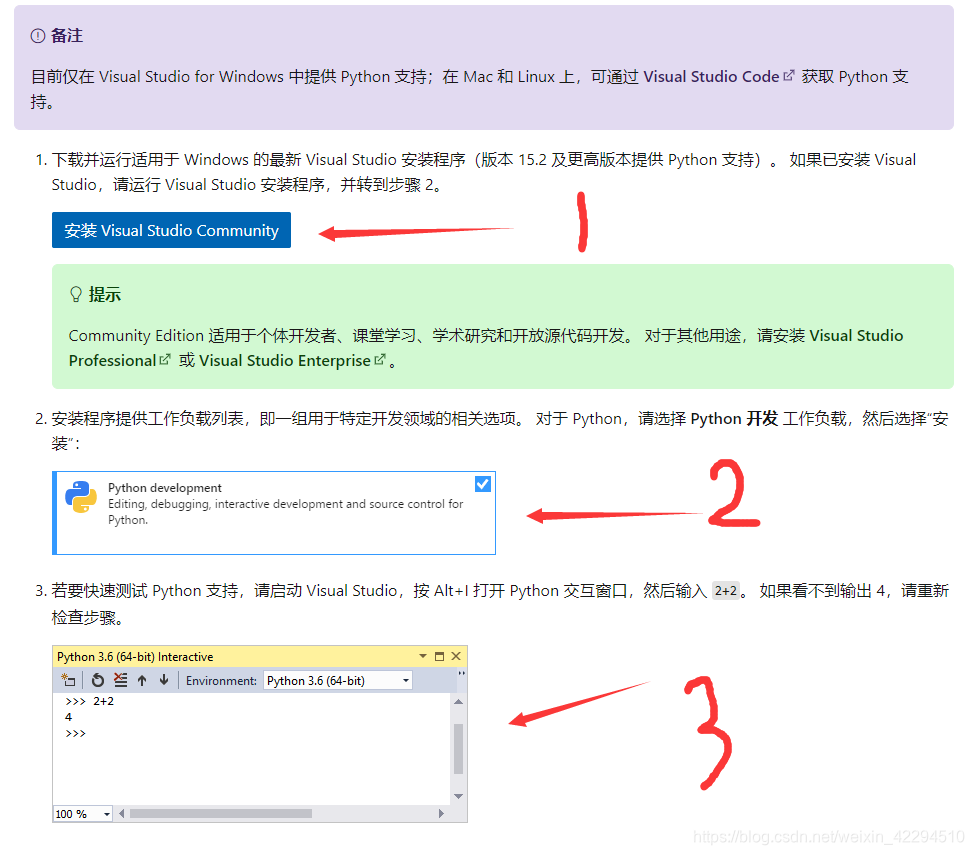Click the 提示 heading text
The height and width of the screenshot is (855, 974).
click(104, 295)
